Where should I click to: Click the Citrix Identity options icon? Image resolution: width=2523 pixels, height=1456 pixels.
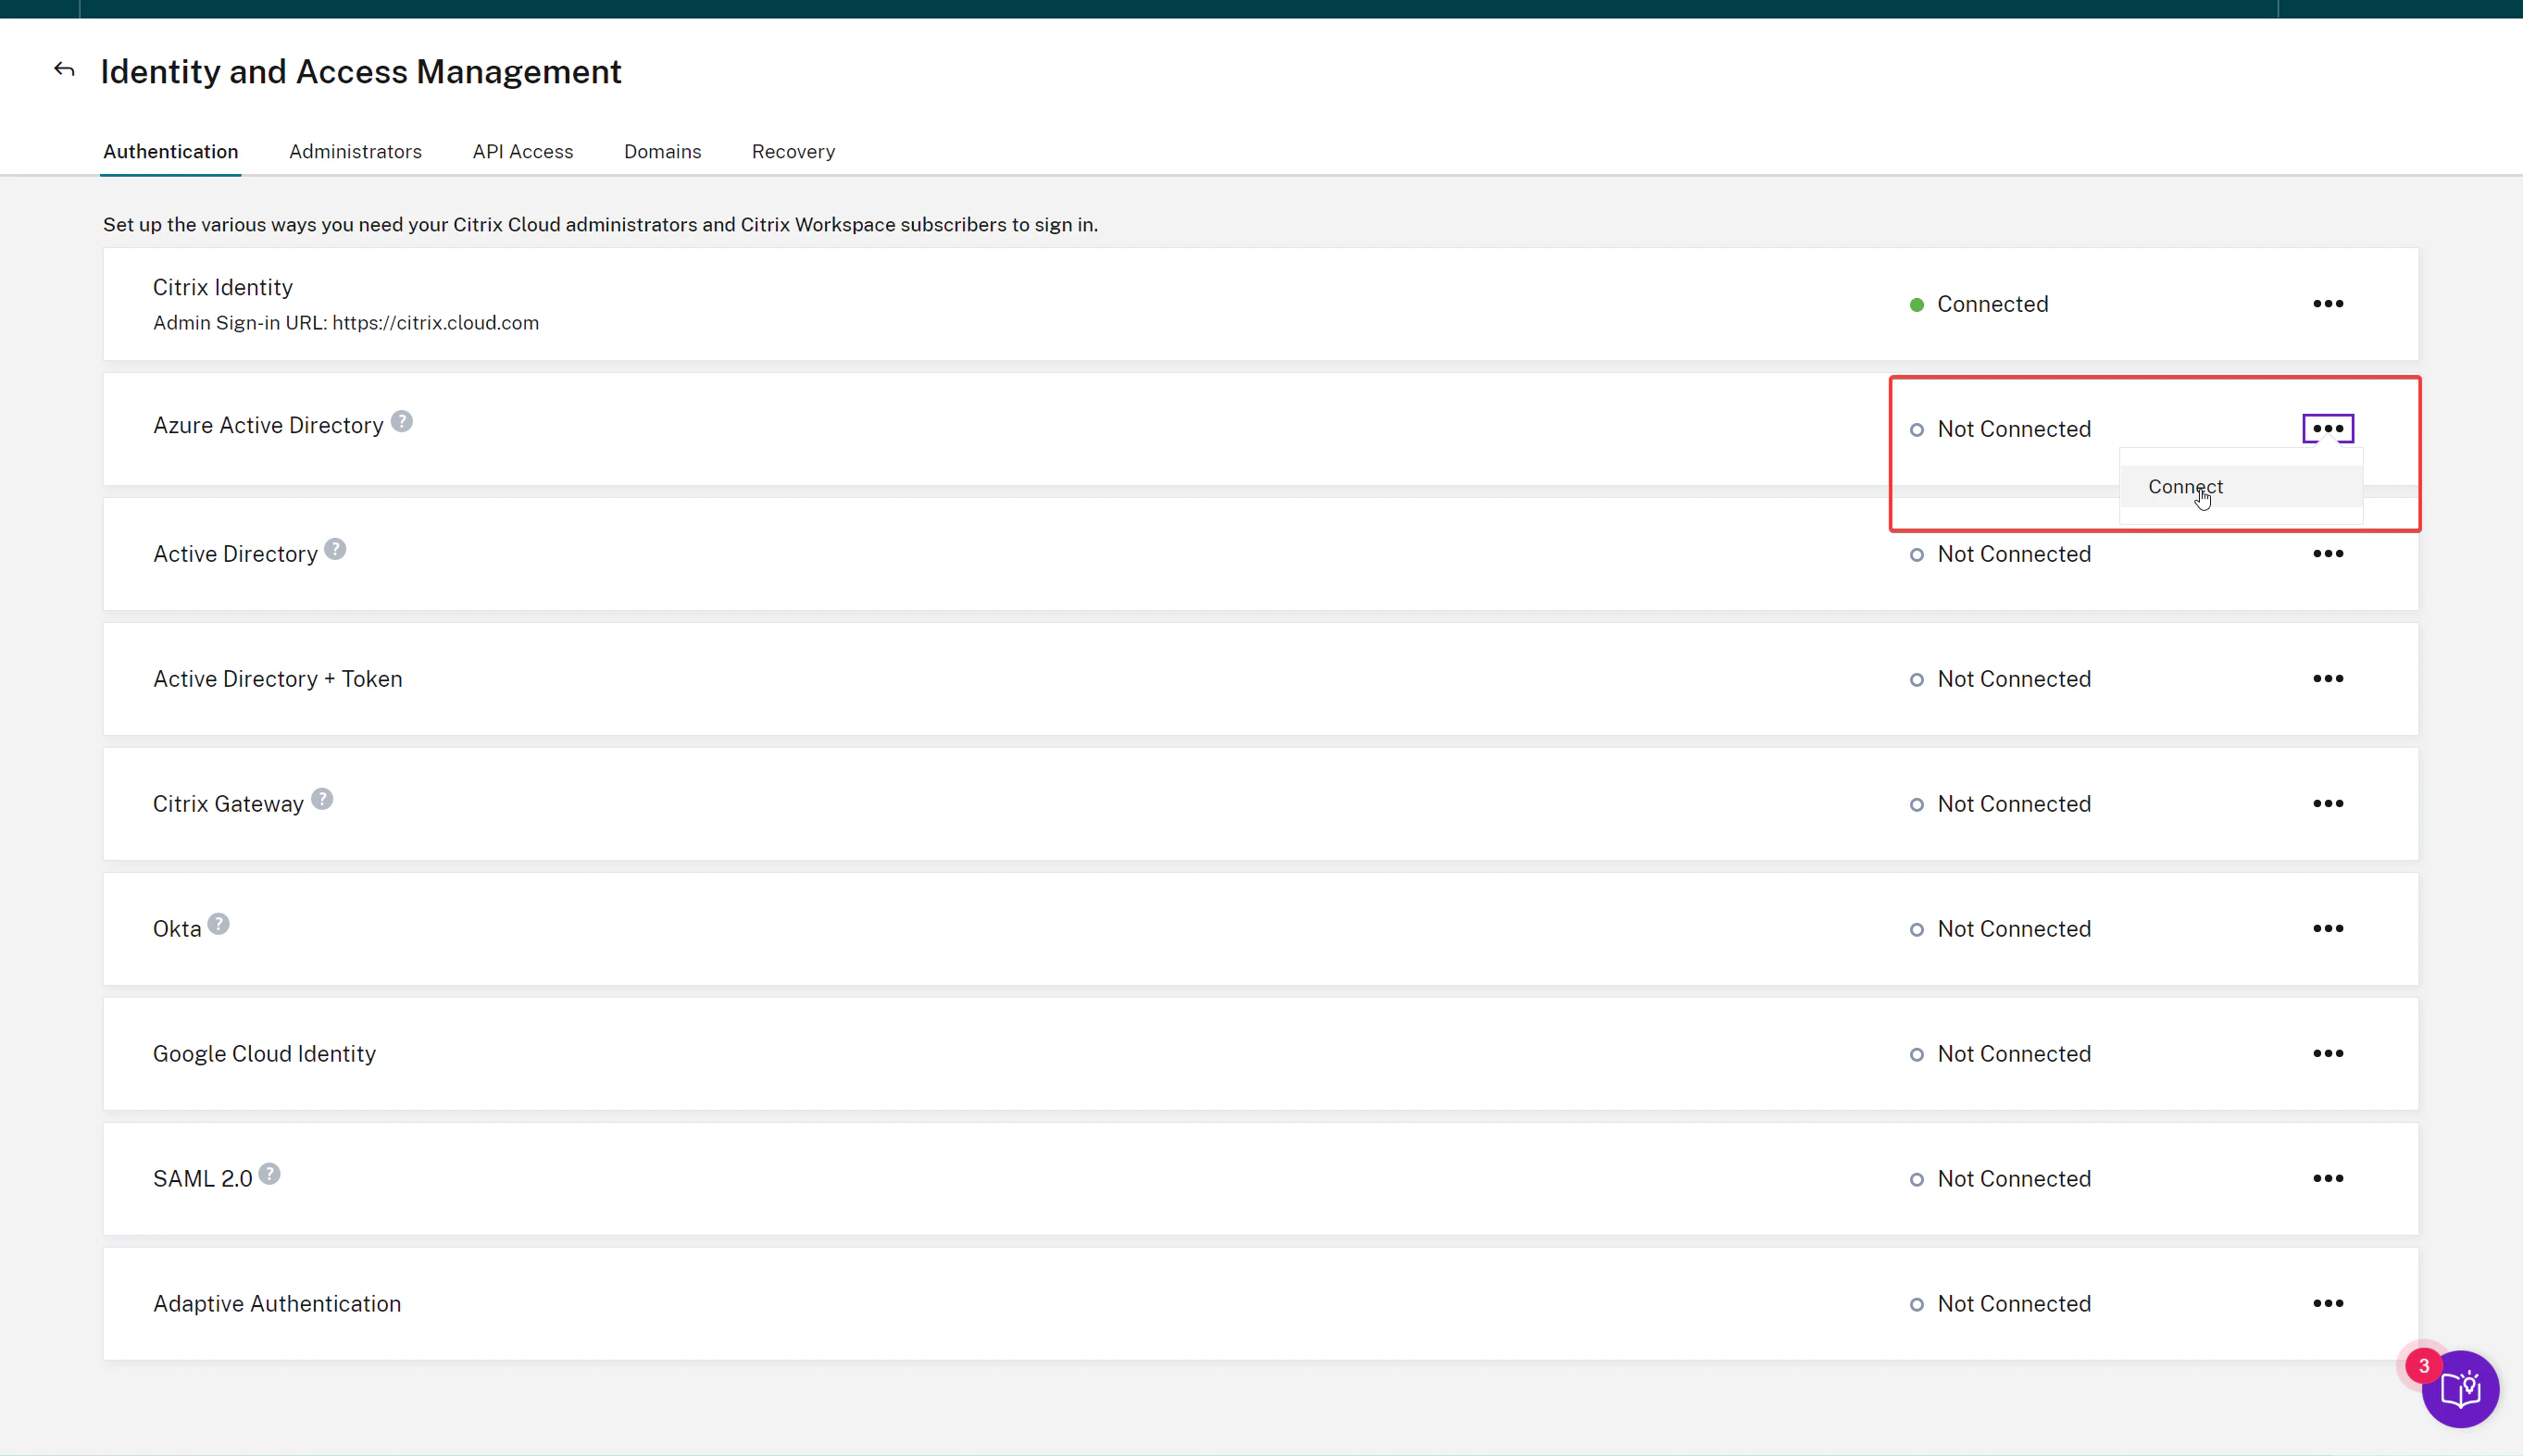[2329, 302]
